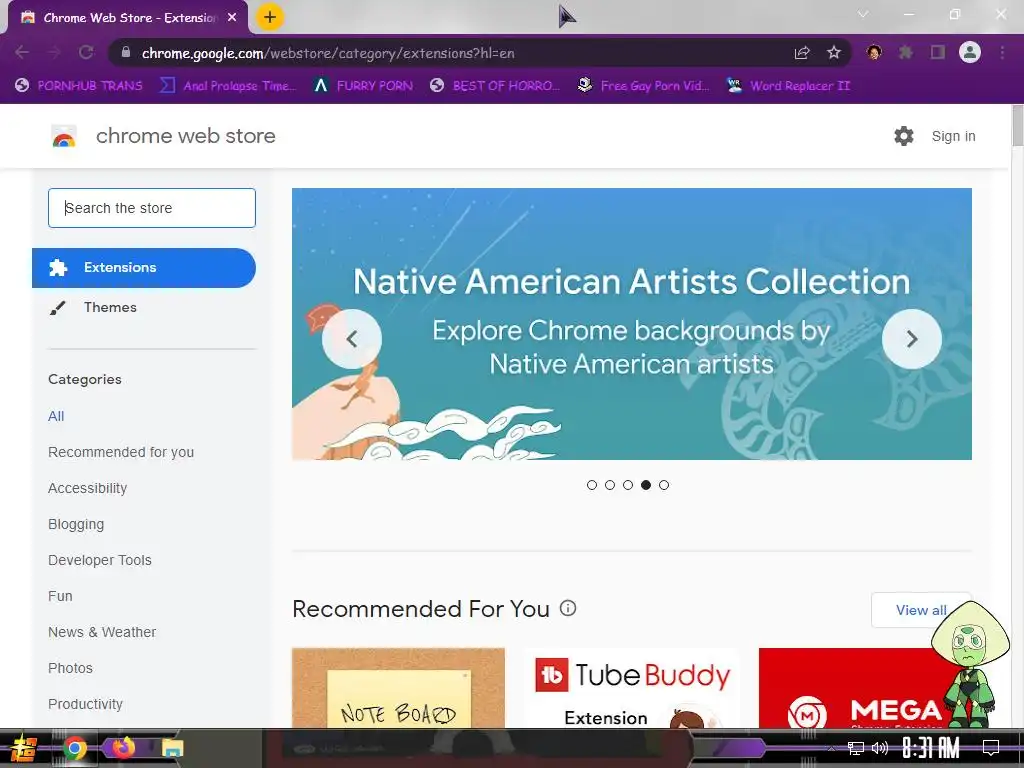Screen dimensions: 1024x768
Task: Click the site lock icon in address bar
Action: tap(126, 52)
